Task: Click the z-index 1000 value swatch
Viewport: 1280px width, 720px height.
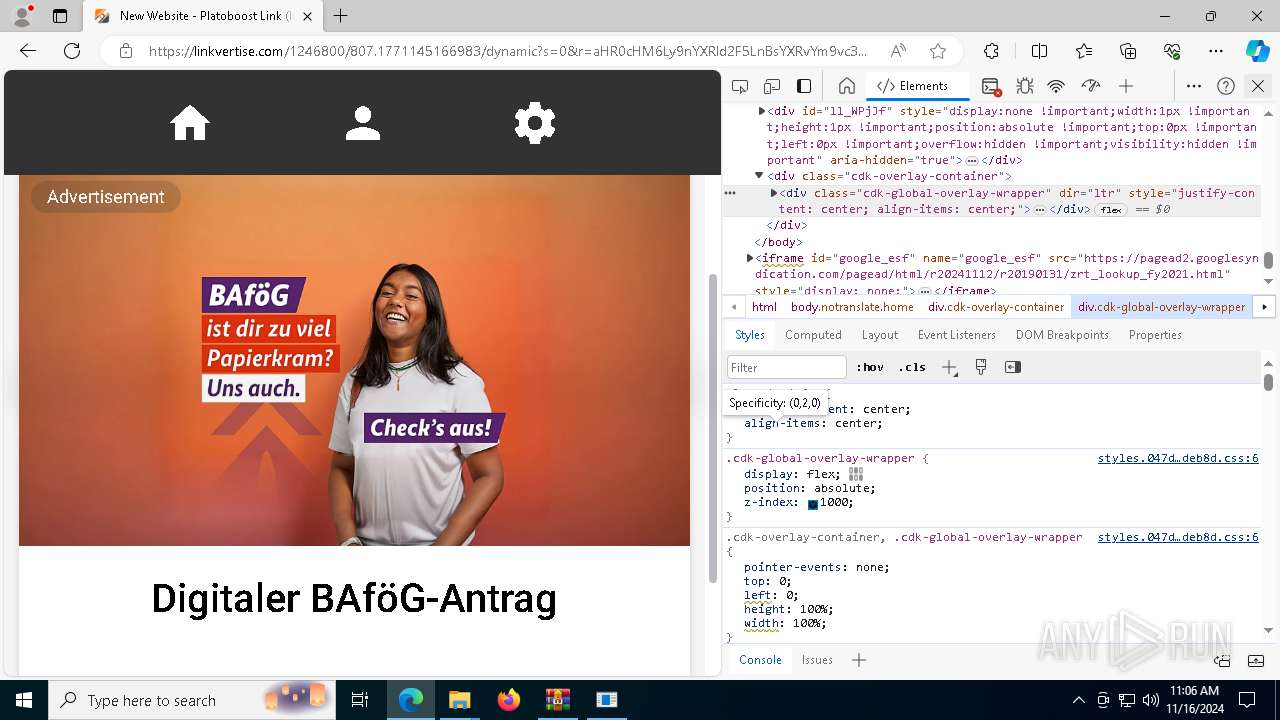Action: [813, 504]
